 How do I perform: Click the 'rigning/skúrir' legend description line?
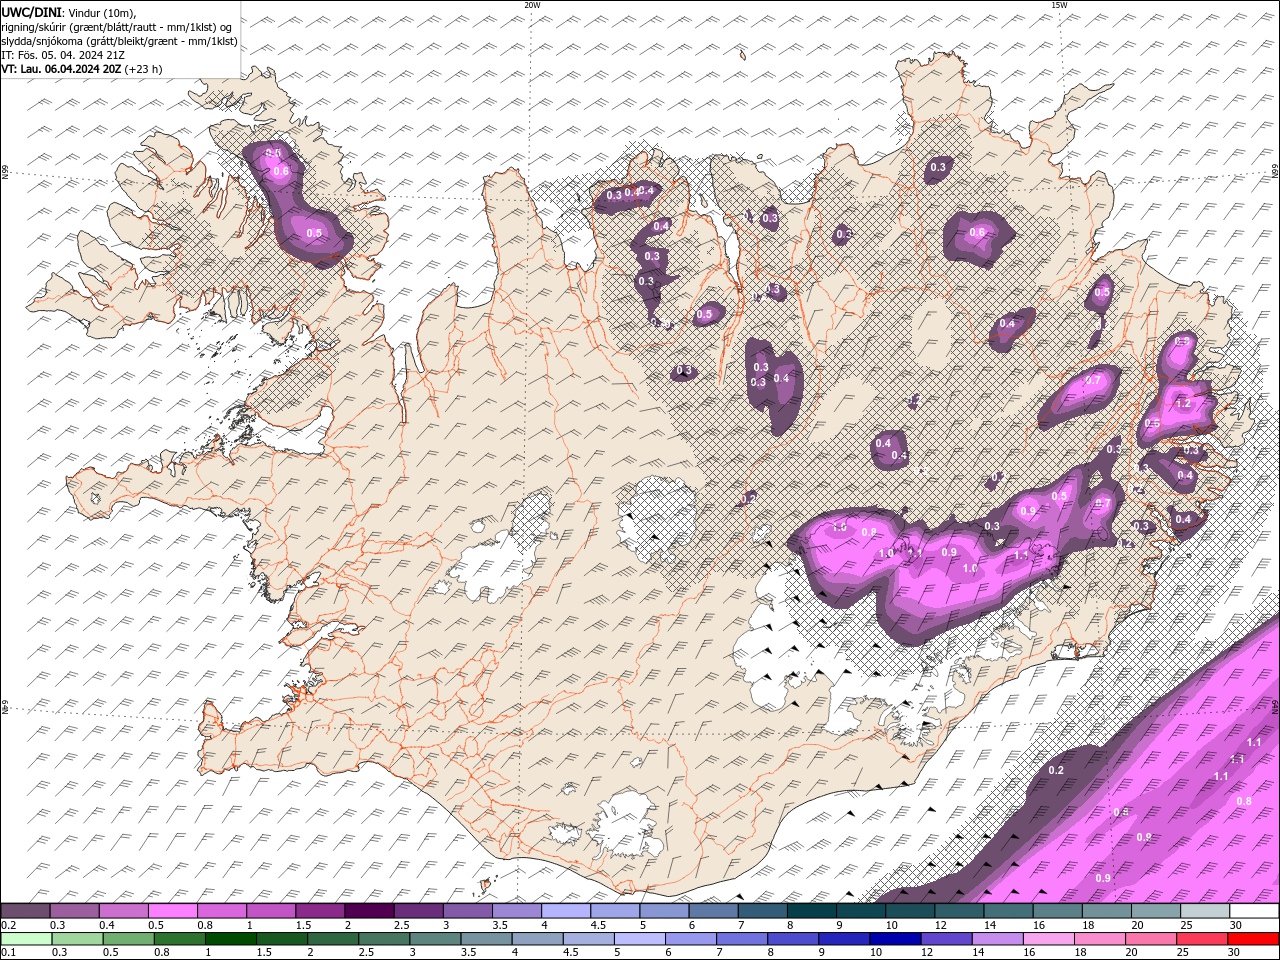[117, 27]
